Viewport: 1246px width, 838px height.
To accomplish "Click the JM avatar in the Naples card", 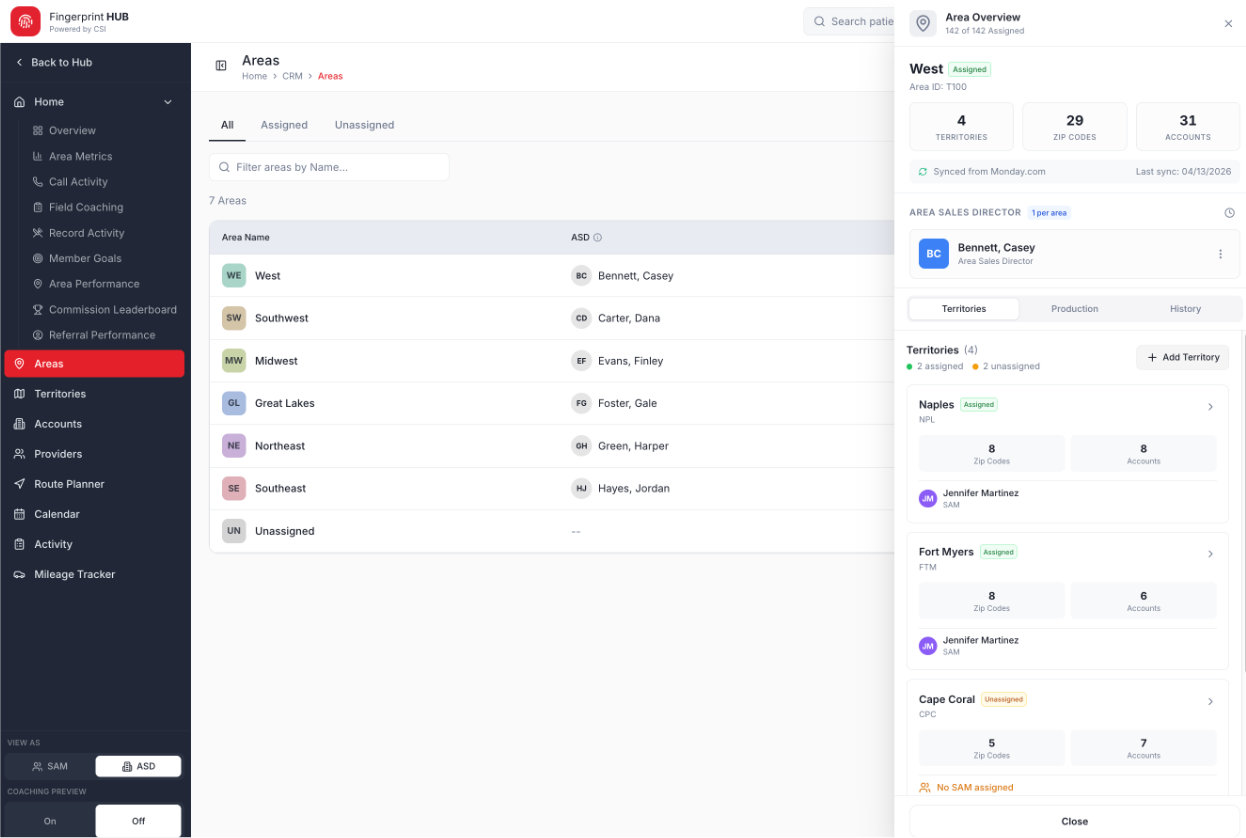I will coord(928,498).
